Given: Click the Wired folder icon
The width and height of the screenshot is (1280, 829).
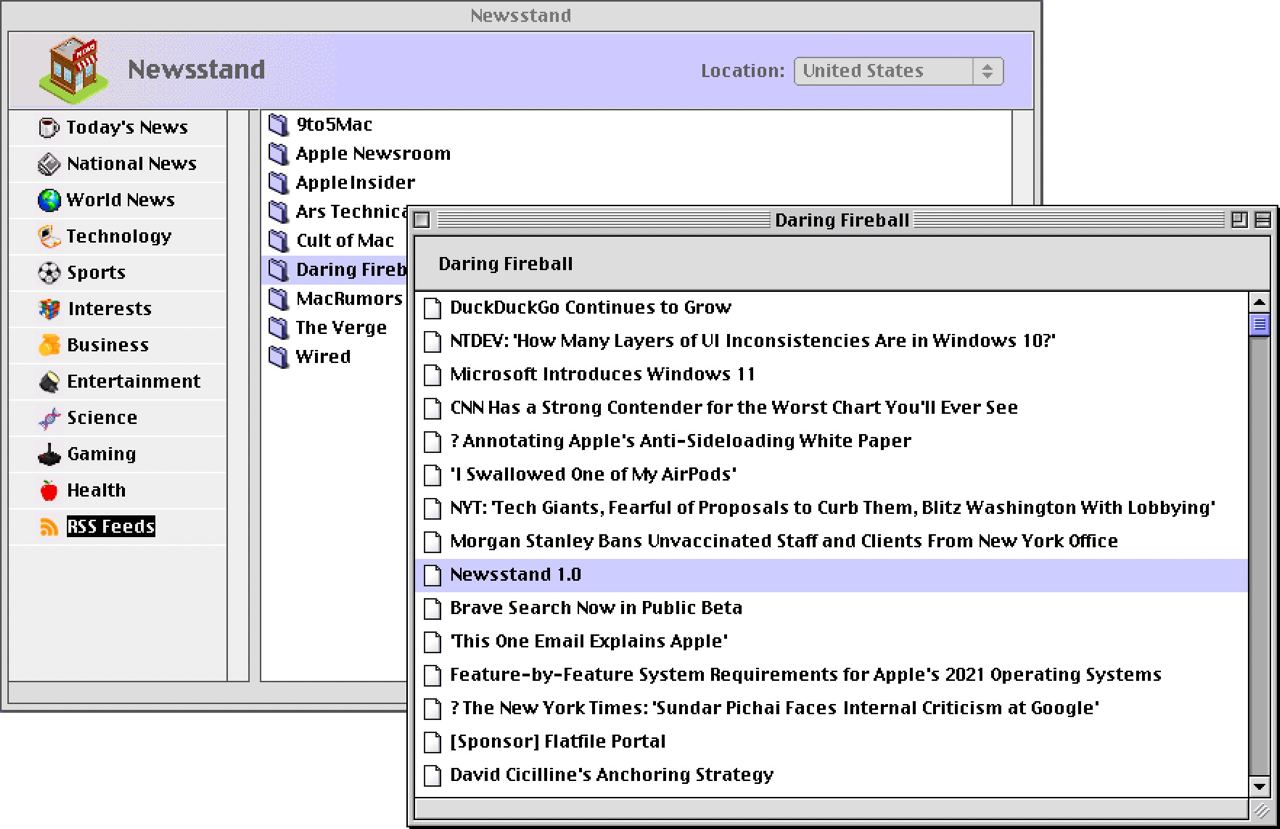Looking at the screenshot, I should point(278,357).
